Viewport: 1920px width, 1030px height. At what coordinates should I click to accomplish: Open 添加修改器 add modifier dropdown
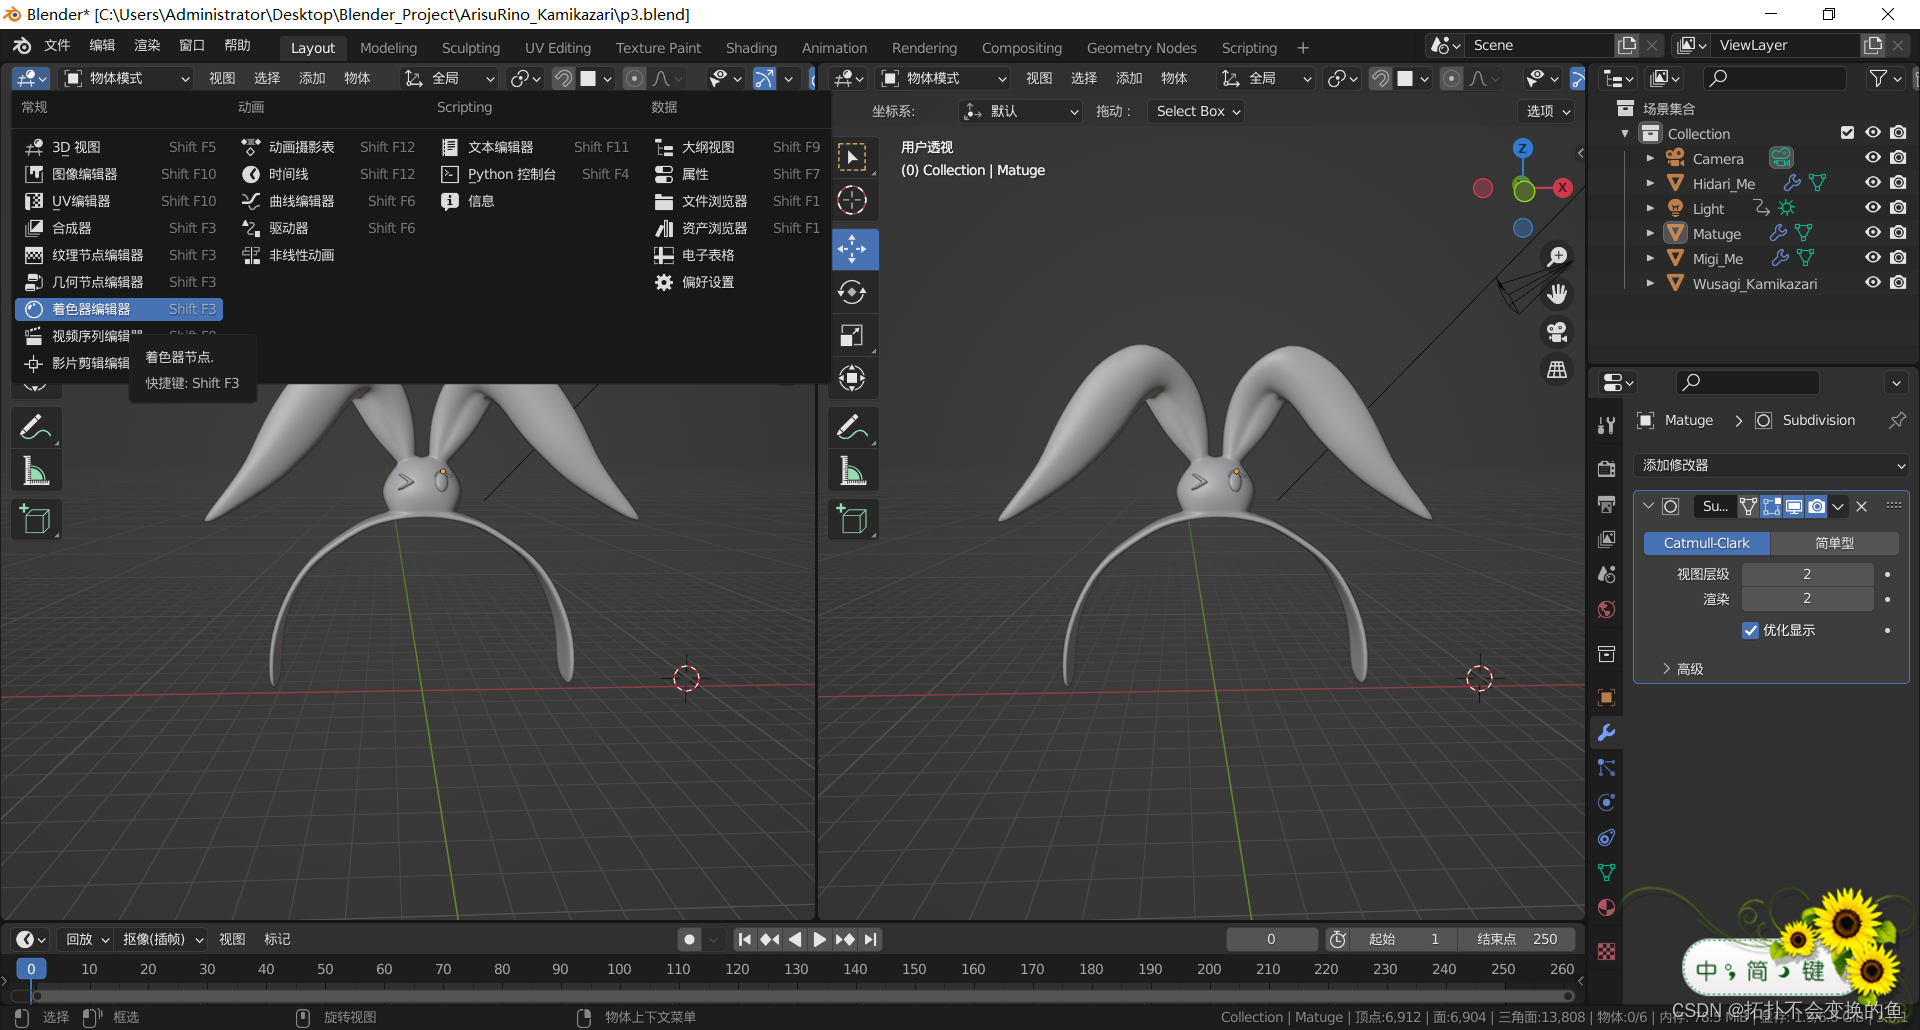pyautogui.click(x=1772, y=465)
